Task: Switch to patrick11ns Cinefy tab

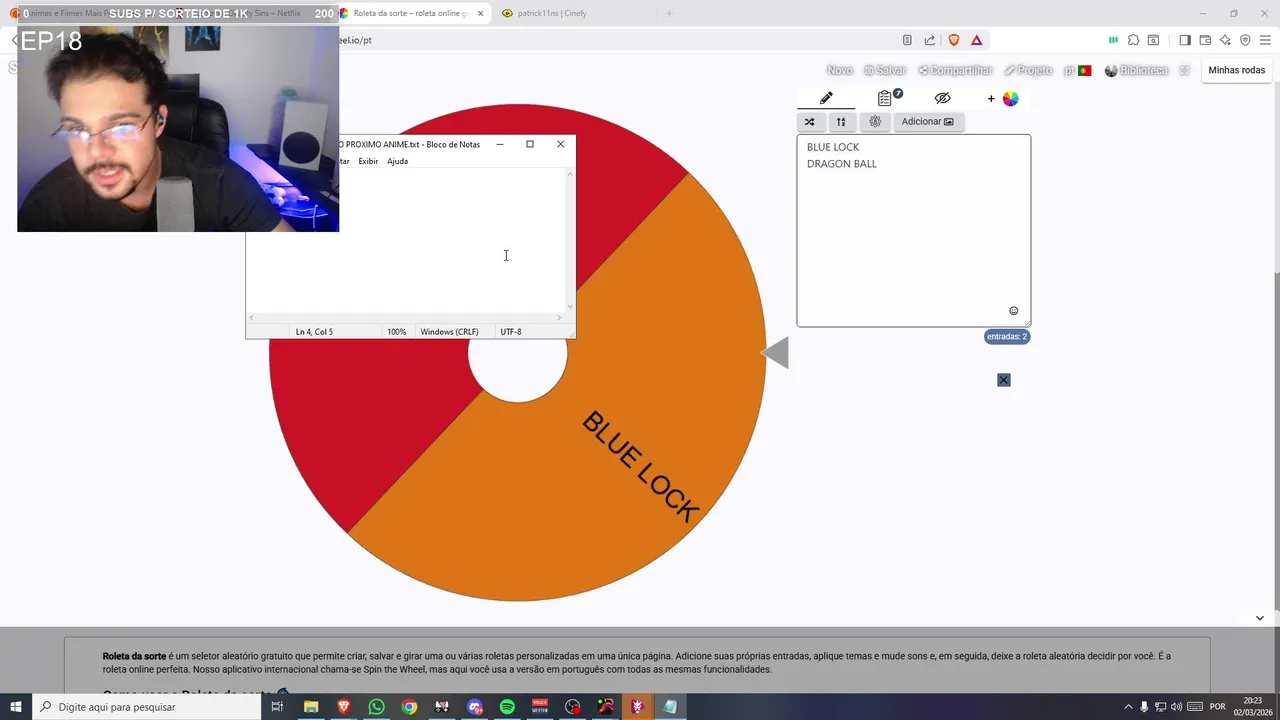Action: (568, 13)
